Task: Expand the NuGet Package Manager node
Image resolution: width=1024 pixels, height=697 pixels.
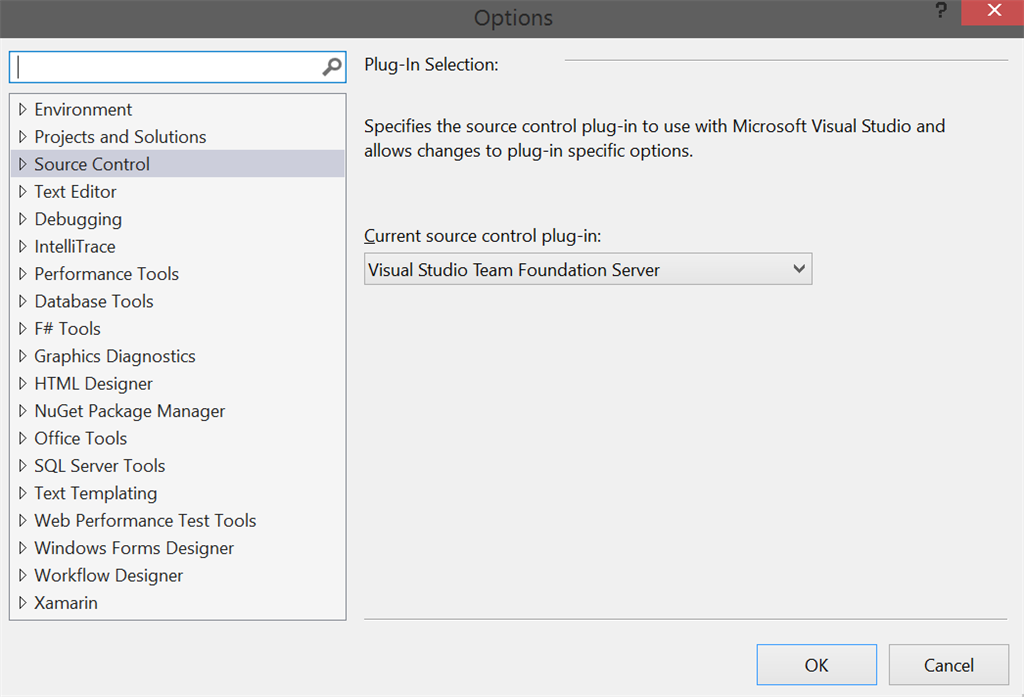Action: point(24,410)
